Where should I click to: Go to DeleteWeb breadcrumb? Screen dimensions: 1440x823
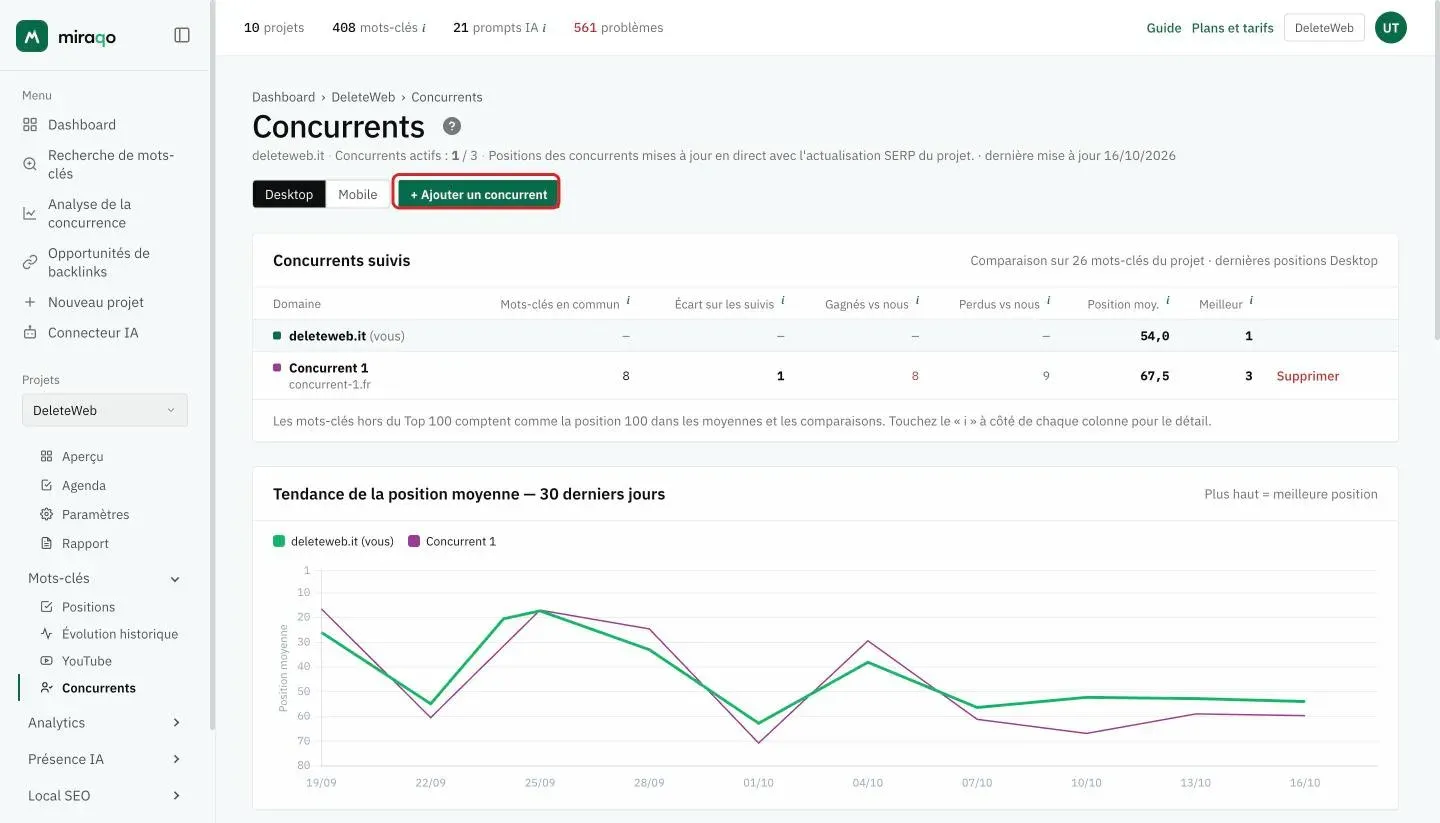point(363,97)
